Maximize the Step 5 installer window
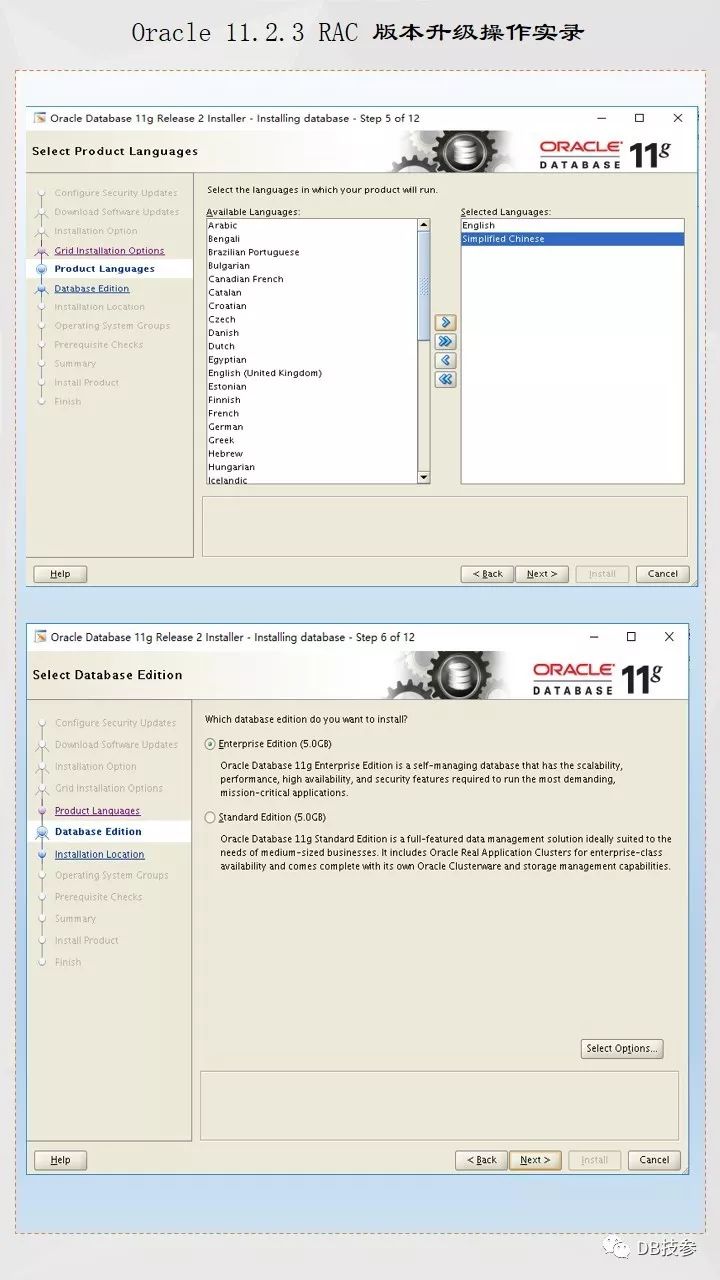Screen dimensions: 720x1280 click(x=640, y=118)
